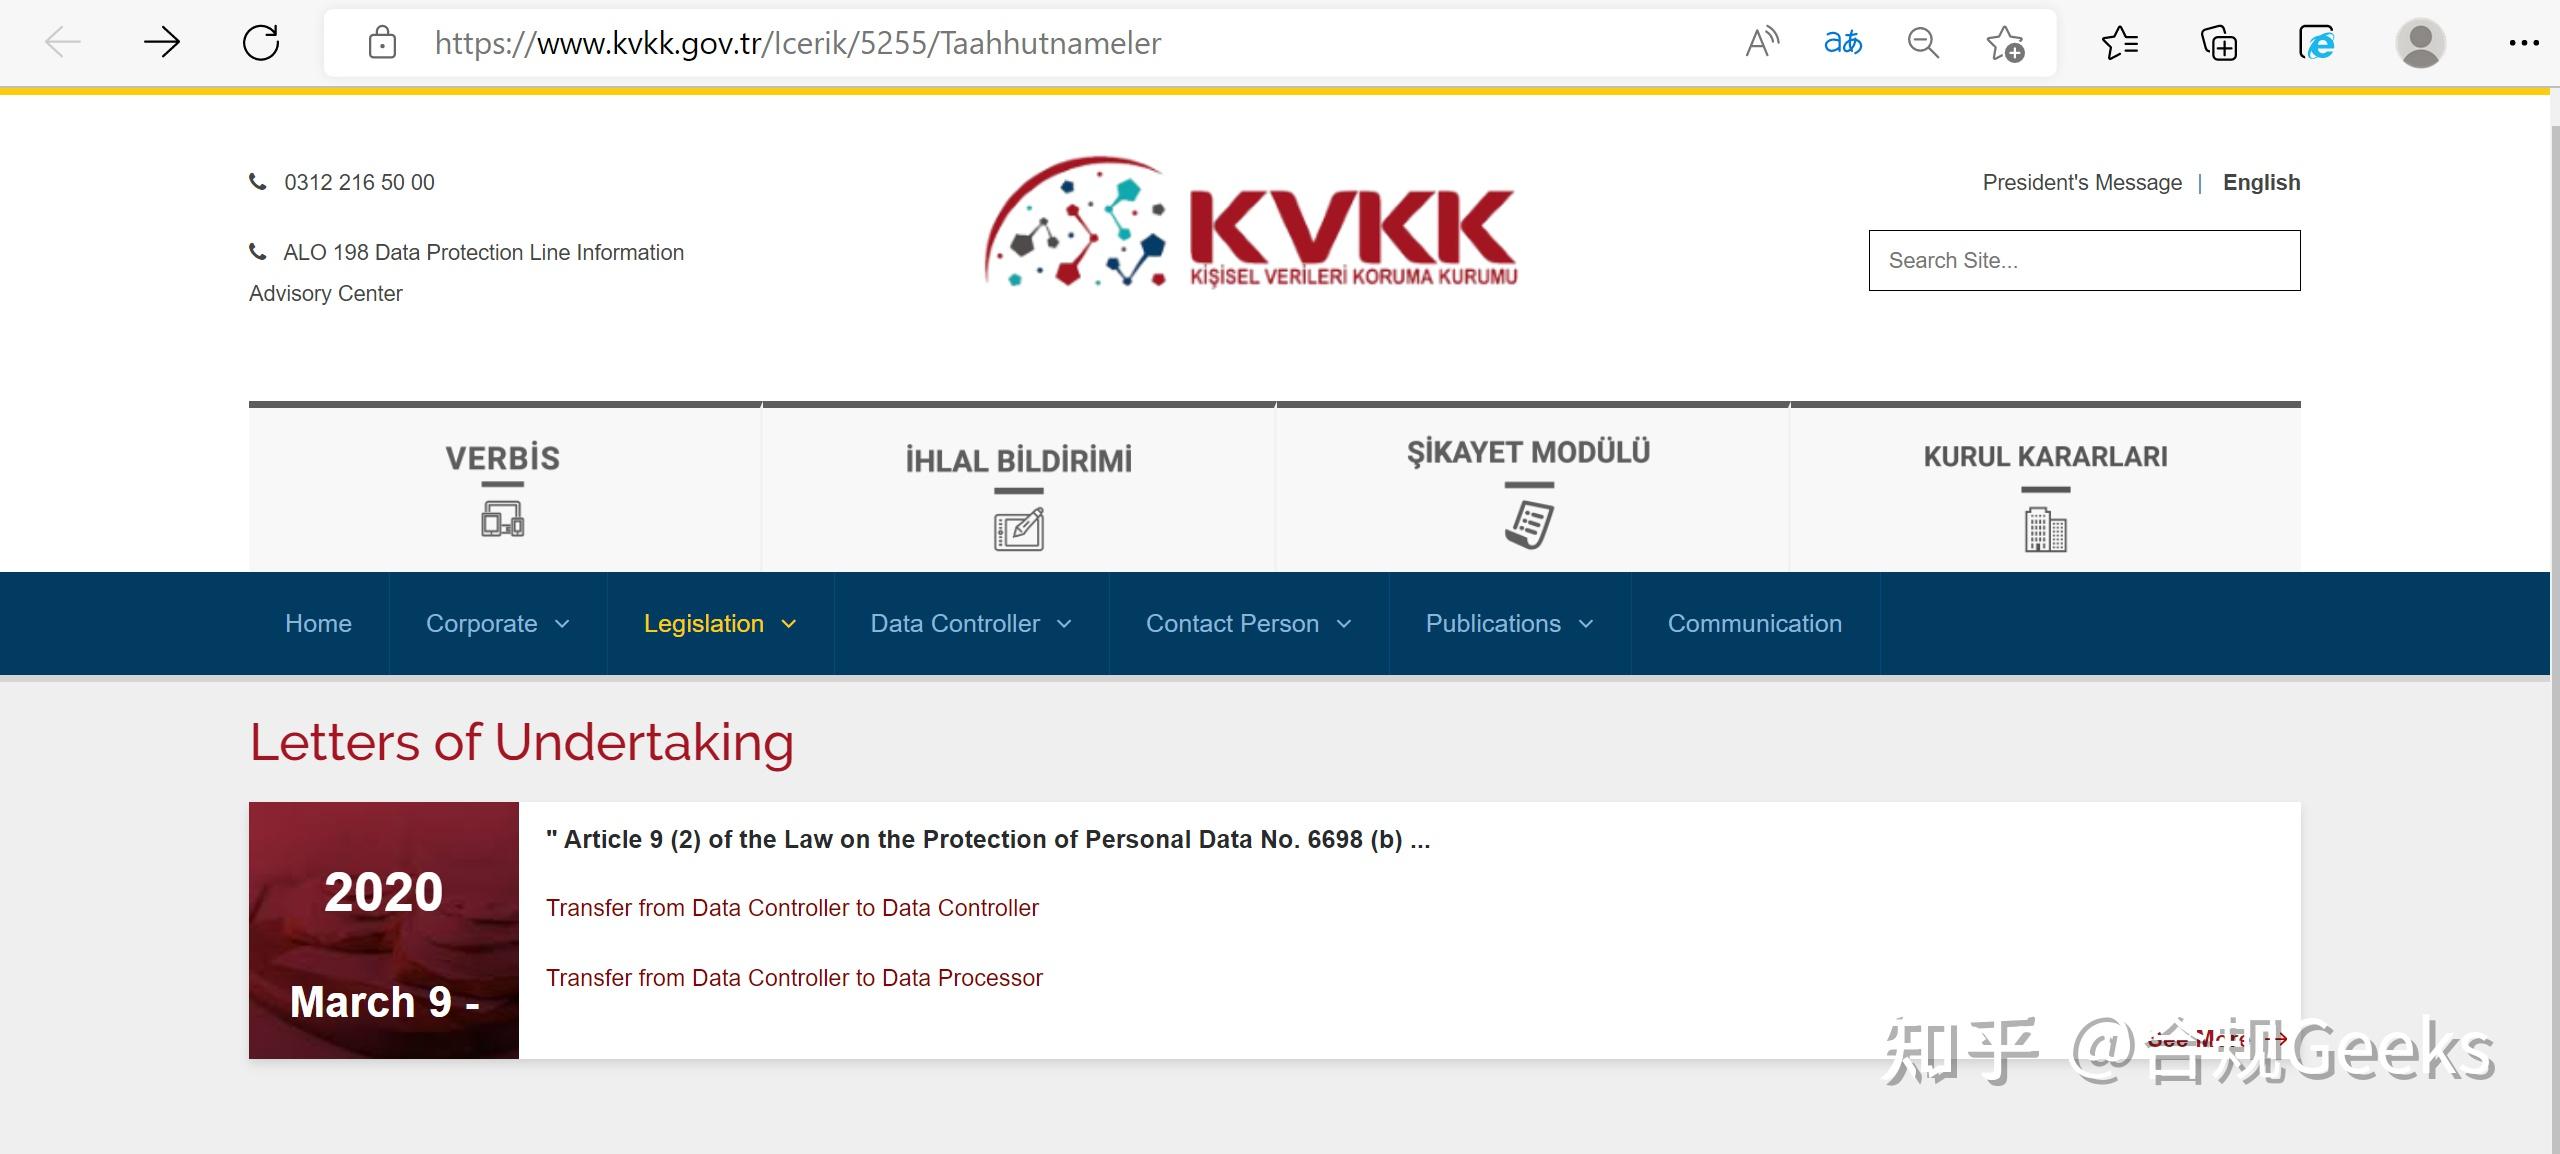Expand the Legislation dropdown menu

pyautogui.click(x=719, y=623)
